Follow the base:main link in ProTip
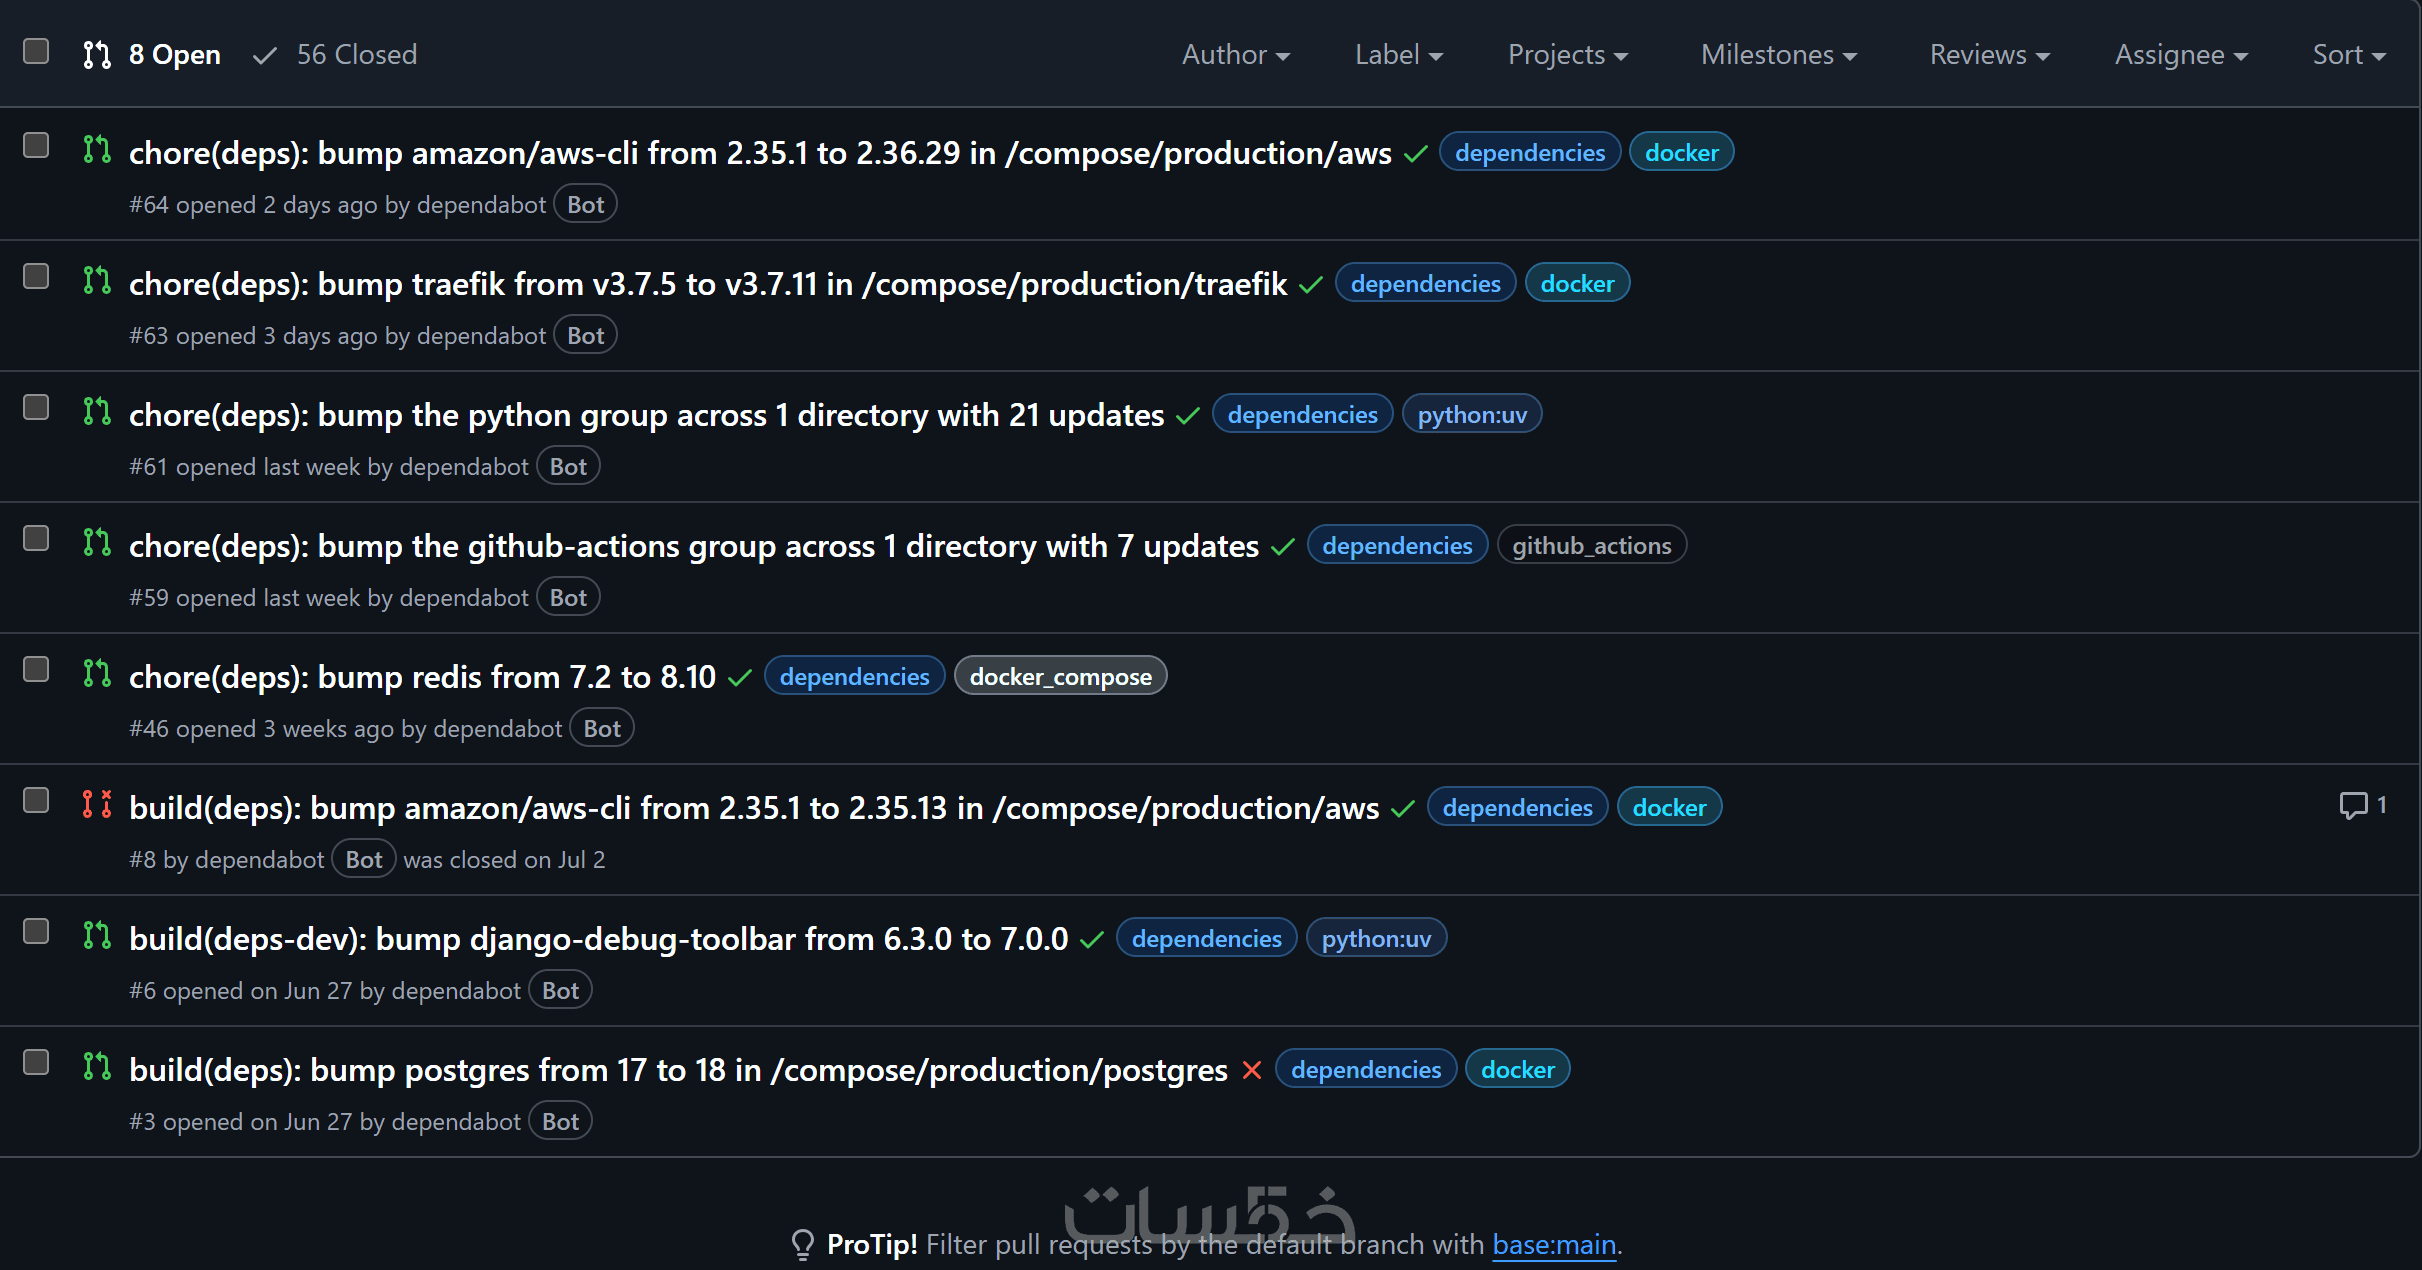 [x=1554, y=1245]
